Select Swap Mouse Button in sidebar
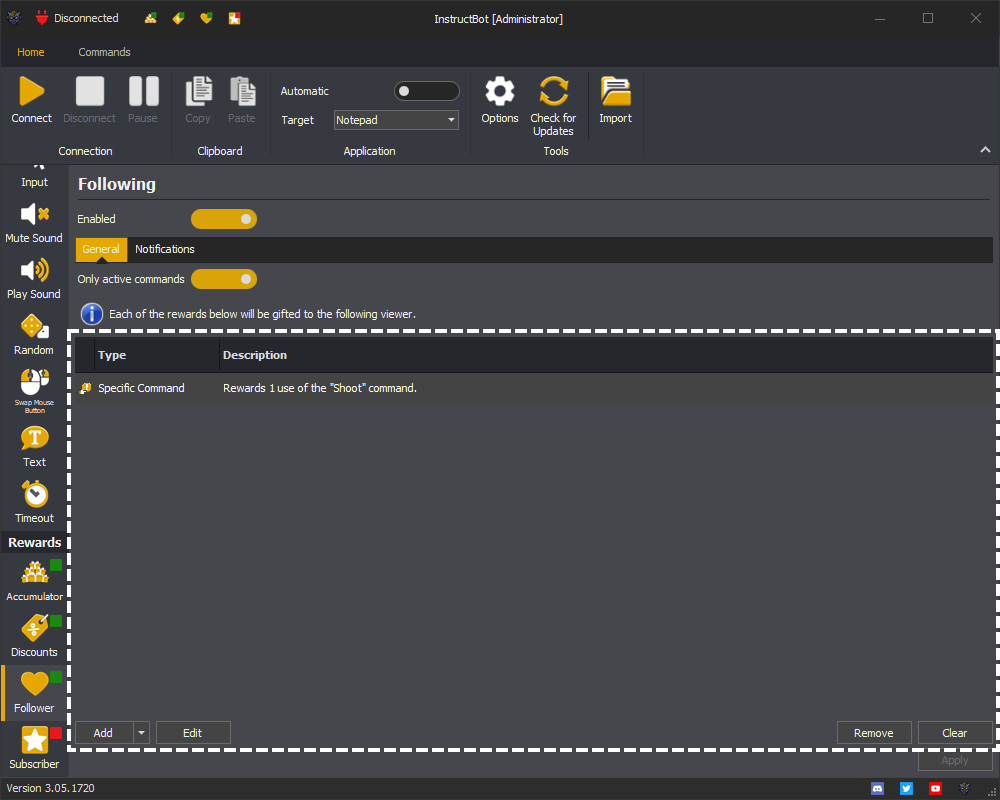Image resolution: width=1000 pixels, height=800 pixels. point(34,392)
